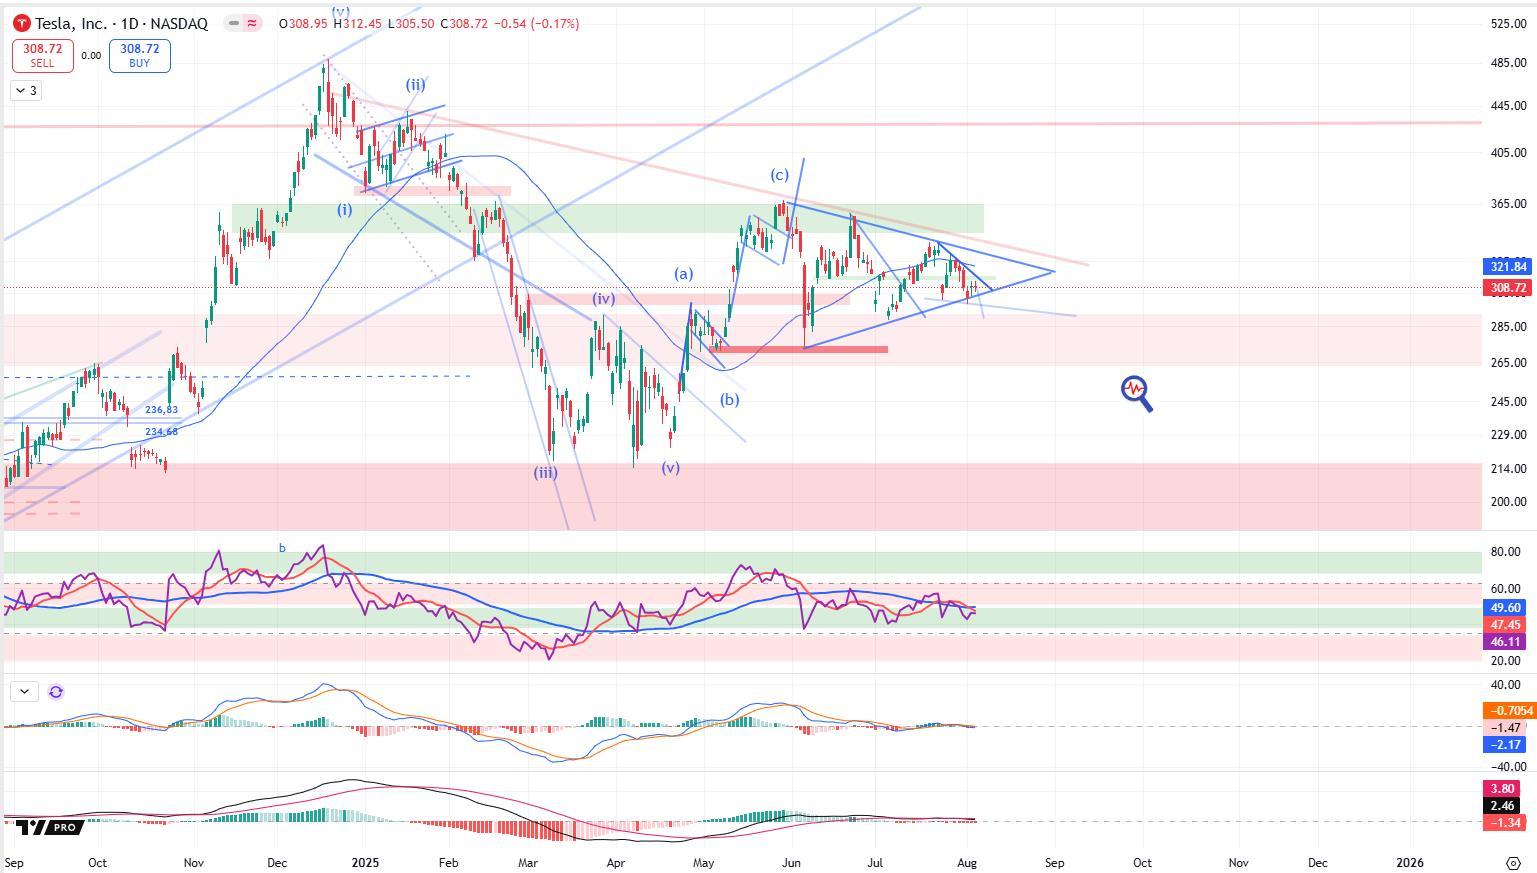Toggle the gray dash indicator pill
This screenshot has width=1537, height=873.
233,23
